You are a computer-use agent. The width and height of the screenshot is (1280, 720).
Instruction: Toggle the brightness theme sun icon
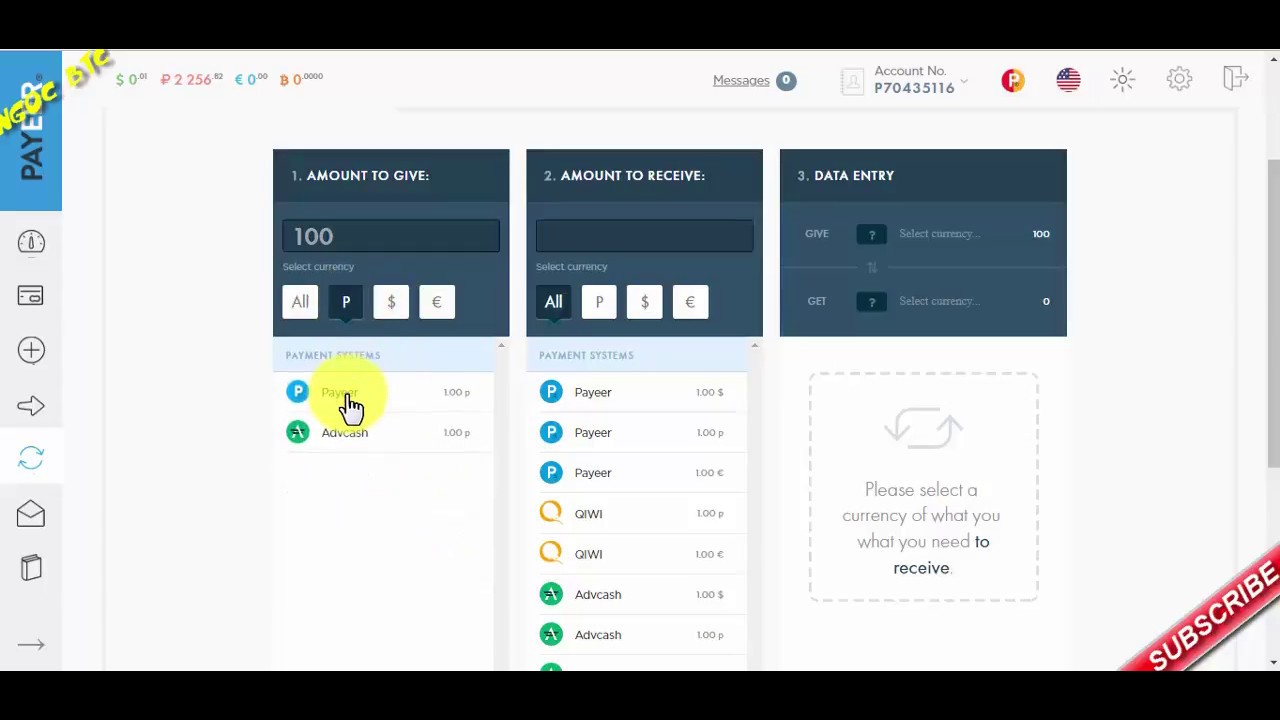tap(1123, 80)
